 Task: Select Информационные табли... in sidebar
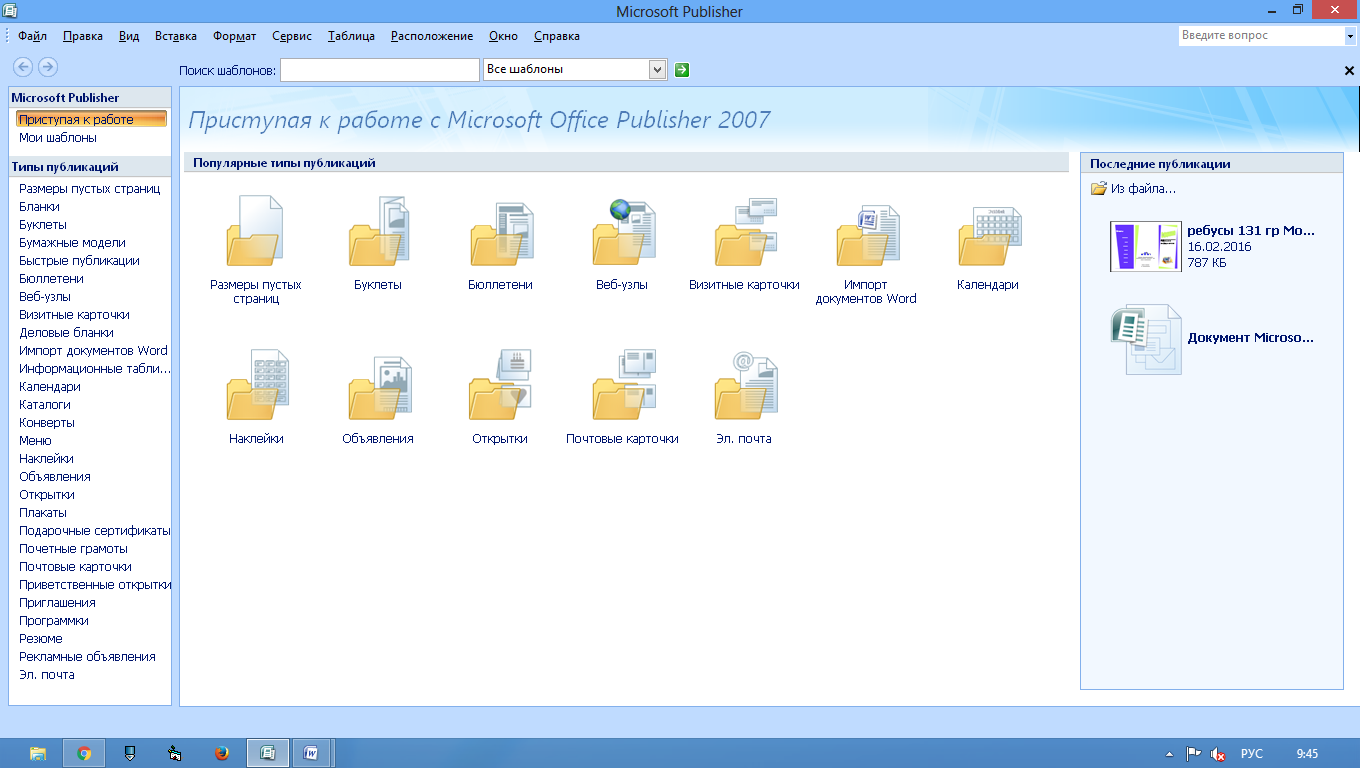95,369
